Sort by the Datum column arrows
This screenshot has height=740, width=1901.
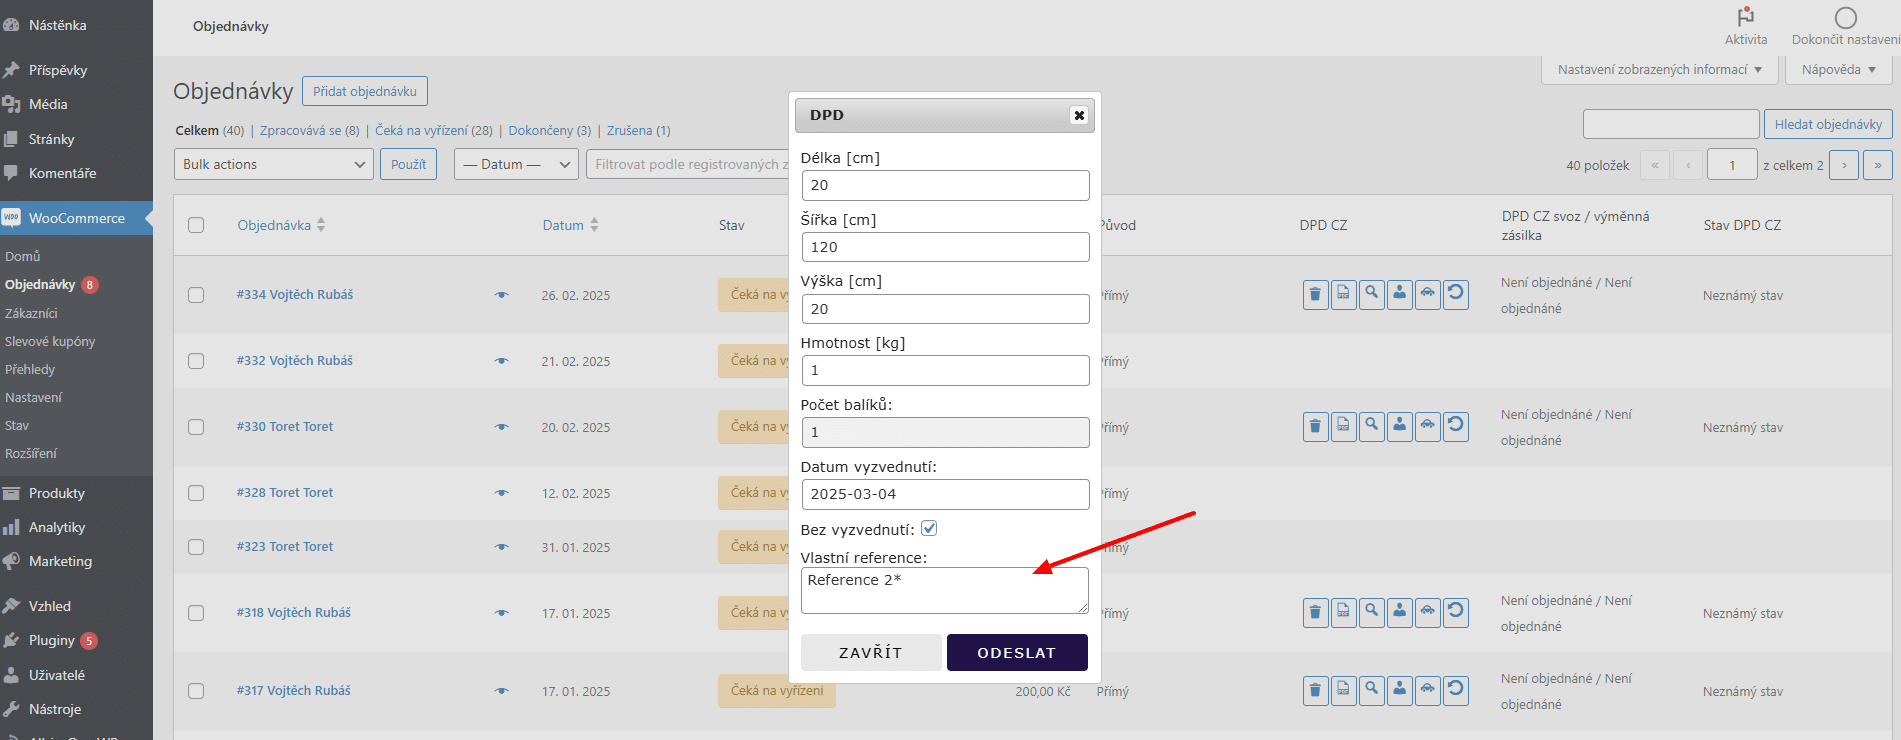pyautogui.click(x=594, y=225)
